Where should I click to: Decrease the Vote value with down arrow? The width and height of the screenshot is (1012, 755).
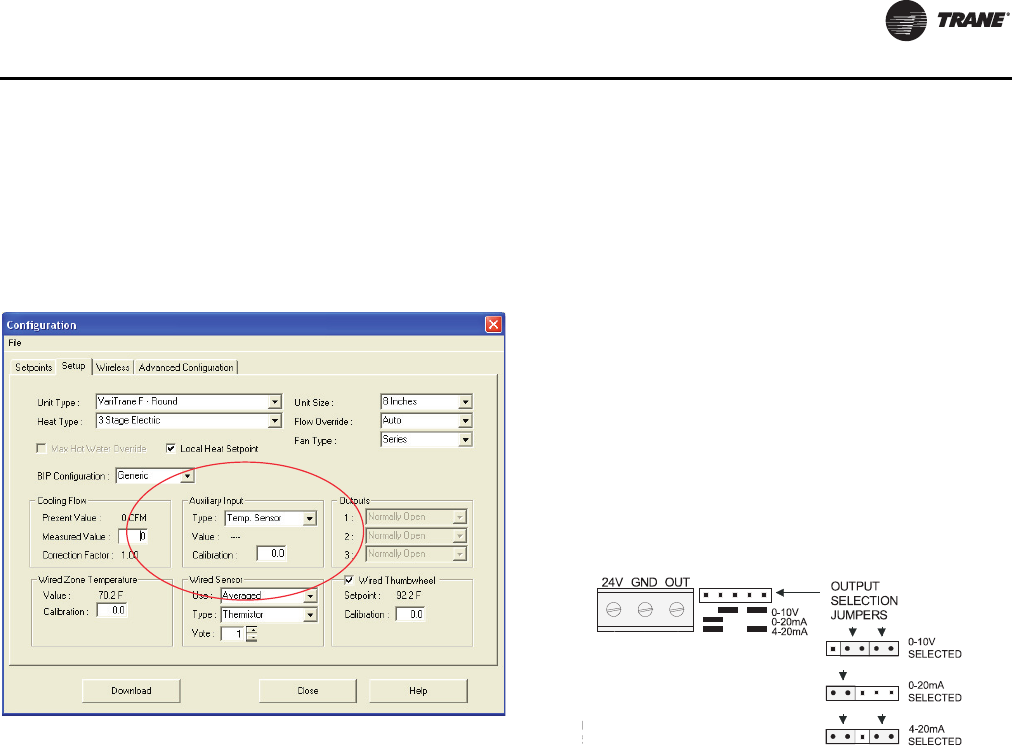click(252, 638)
